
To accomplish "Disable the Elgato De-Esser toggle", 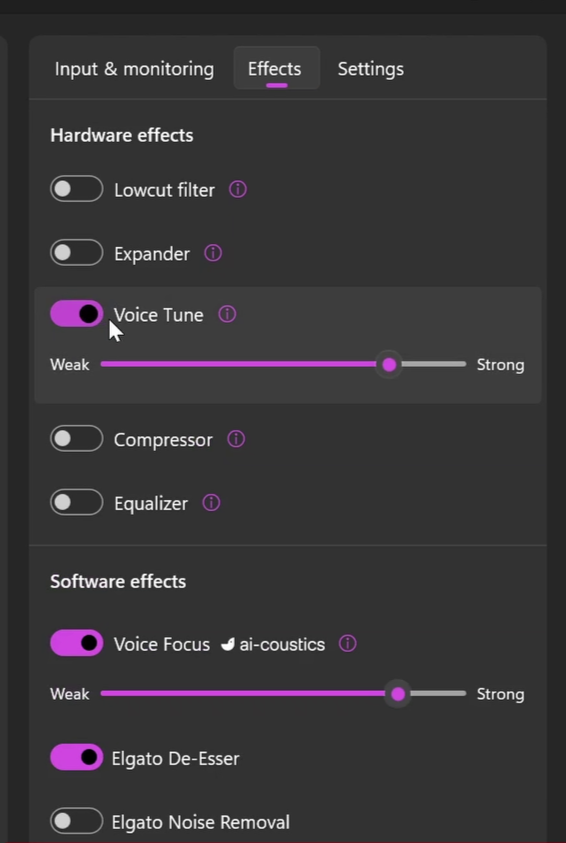I will [x=76, y=757].
